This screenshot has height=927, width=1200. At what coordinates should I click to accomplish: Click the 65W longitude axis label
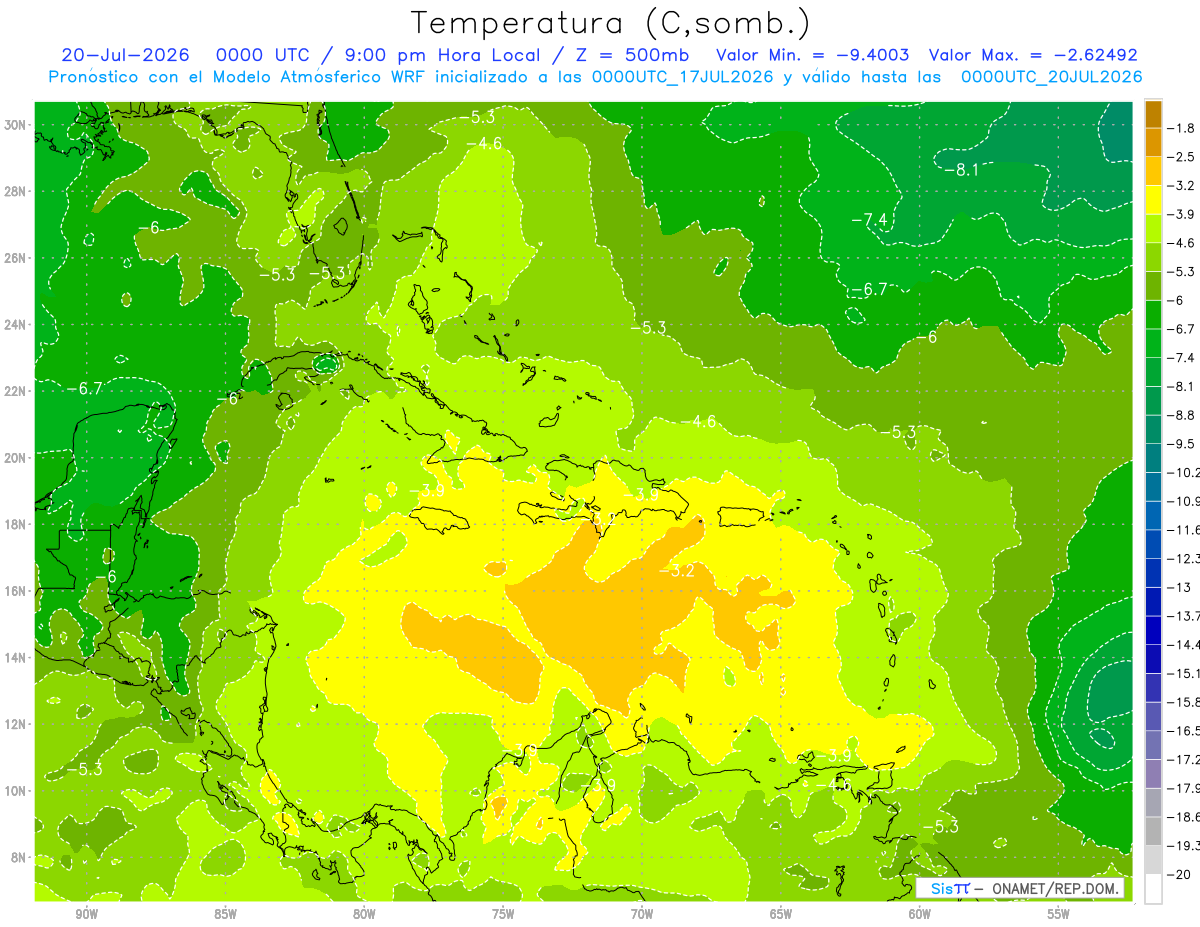tap(781, 914)
